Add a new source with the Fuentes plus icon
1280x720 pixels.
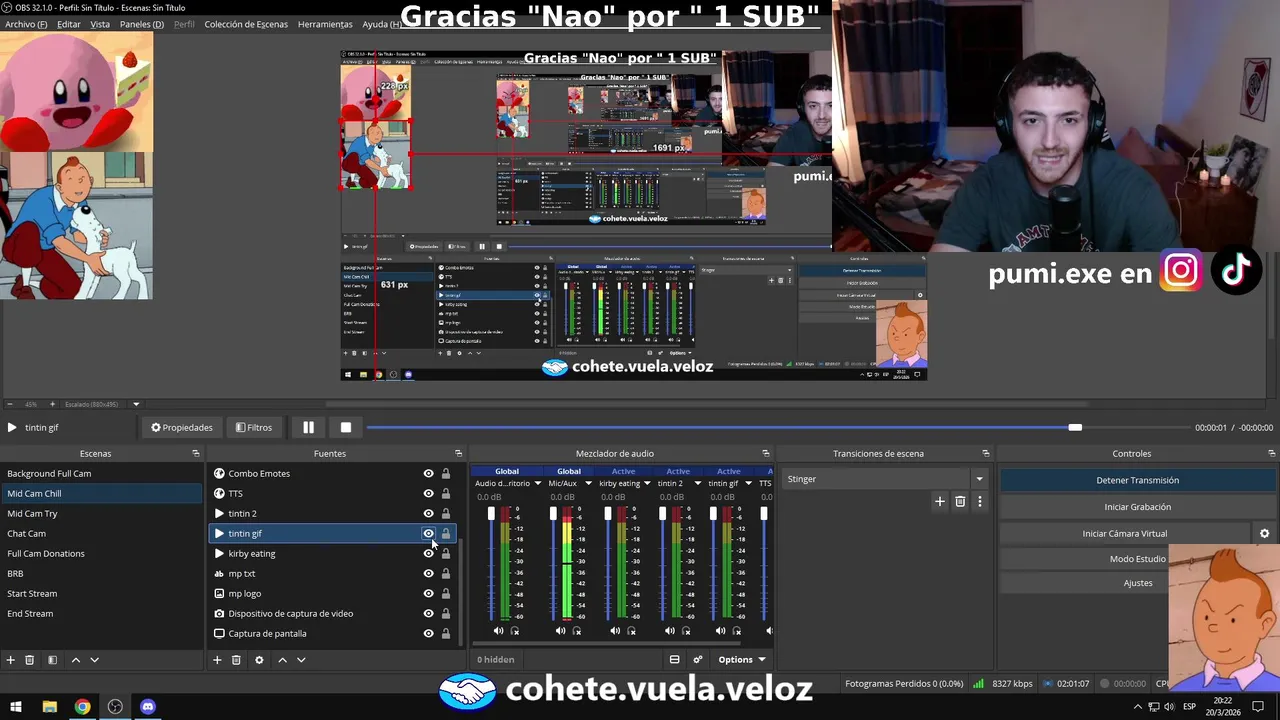coord(217,660)
